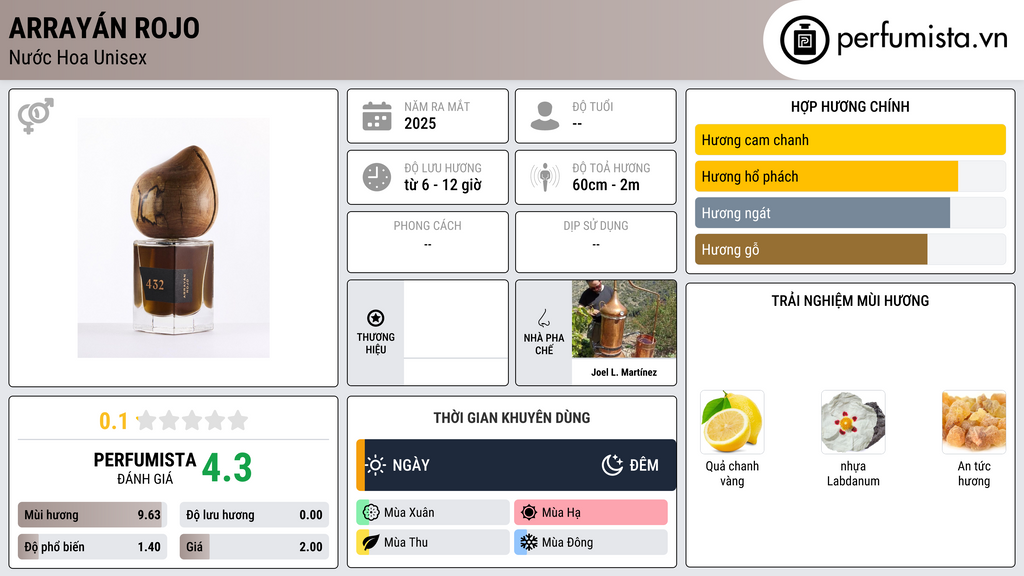1024x576 pixels.
Task: Click the snowflake icon for Mùa Đông
Action: (x=529, y=542)
